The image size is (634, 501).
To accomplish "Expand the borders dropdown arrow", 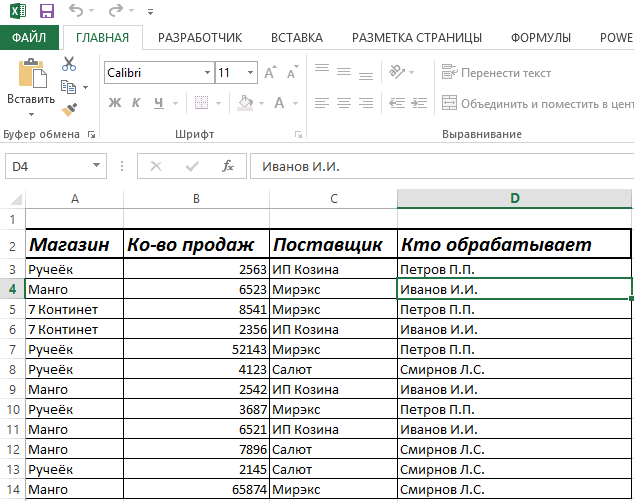I will point(218,104).
